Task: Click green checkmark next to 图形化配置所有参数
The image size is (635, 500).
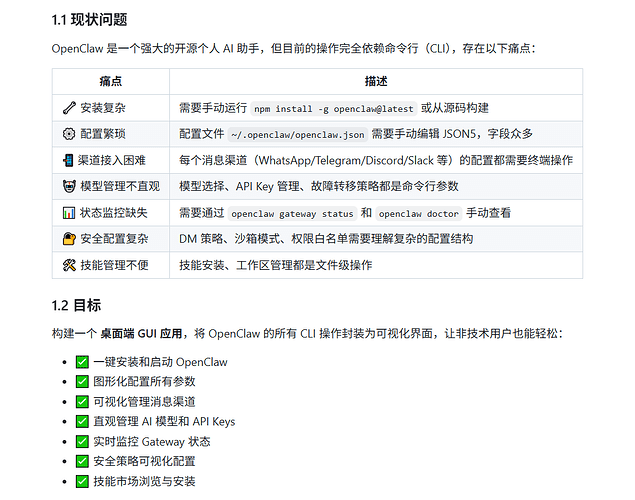Action: [x=82, y=381]
